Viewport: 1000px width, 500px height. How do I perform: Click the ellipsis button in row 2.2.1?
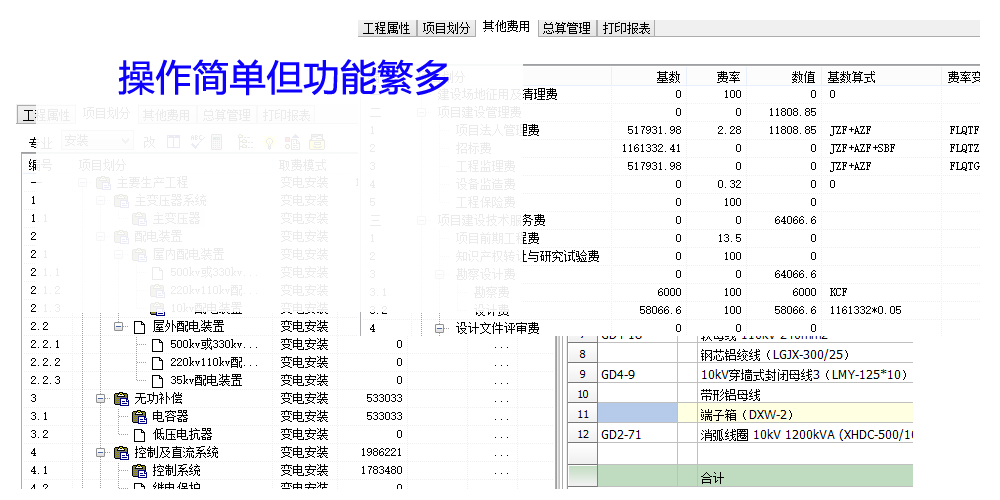tap(501, 347)
